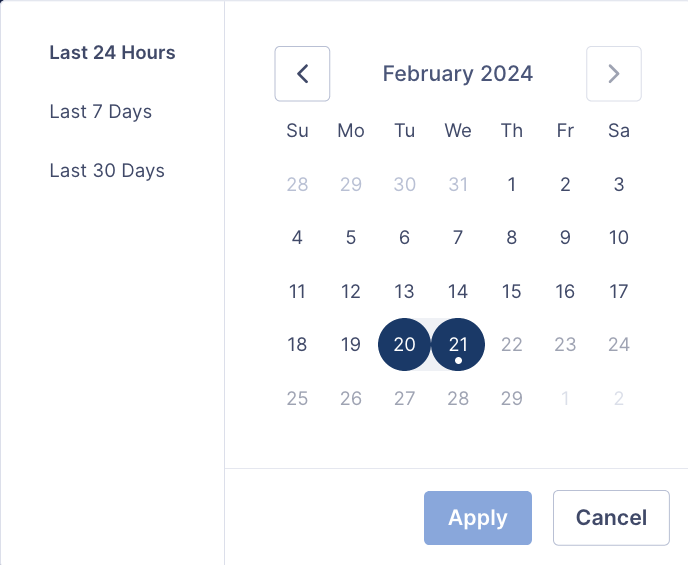Choose February 14 as the date

pos(458,292)
